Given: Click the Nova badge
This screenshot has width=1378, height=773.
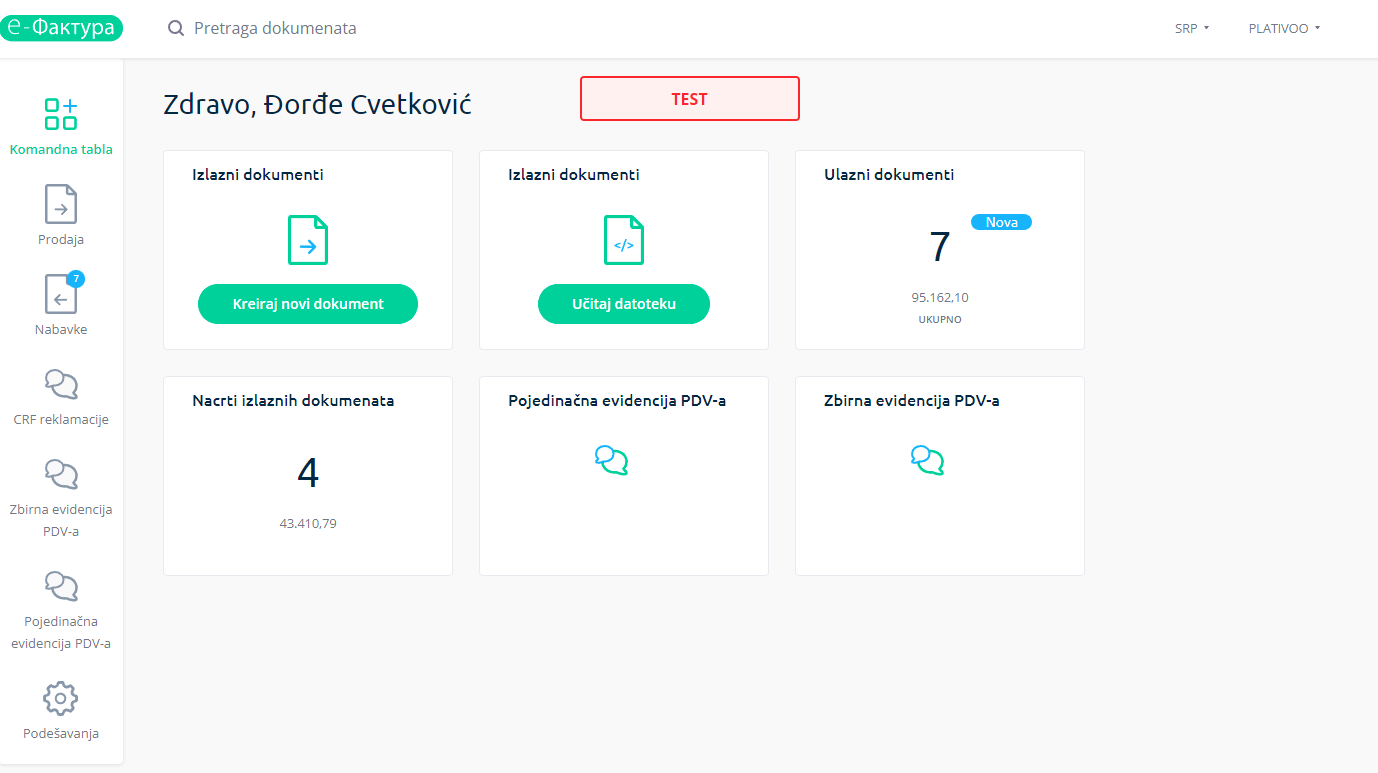Looking at the screenshot, I should click(x=1001, y=222).
